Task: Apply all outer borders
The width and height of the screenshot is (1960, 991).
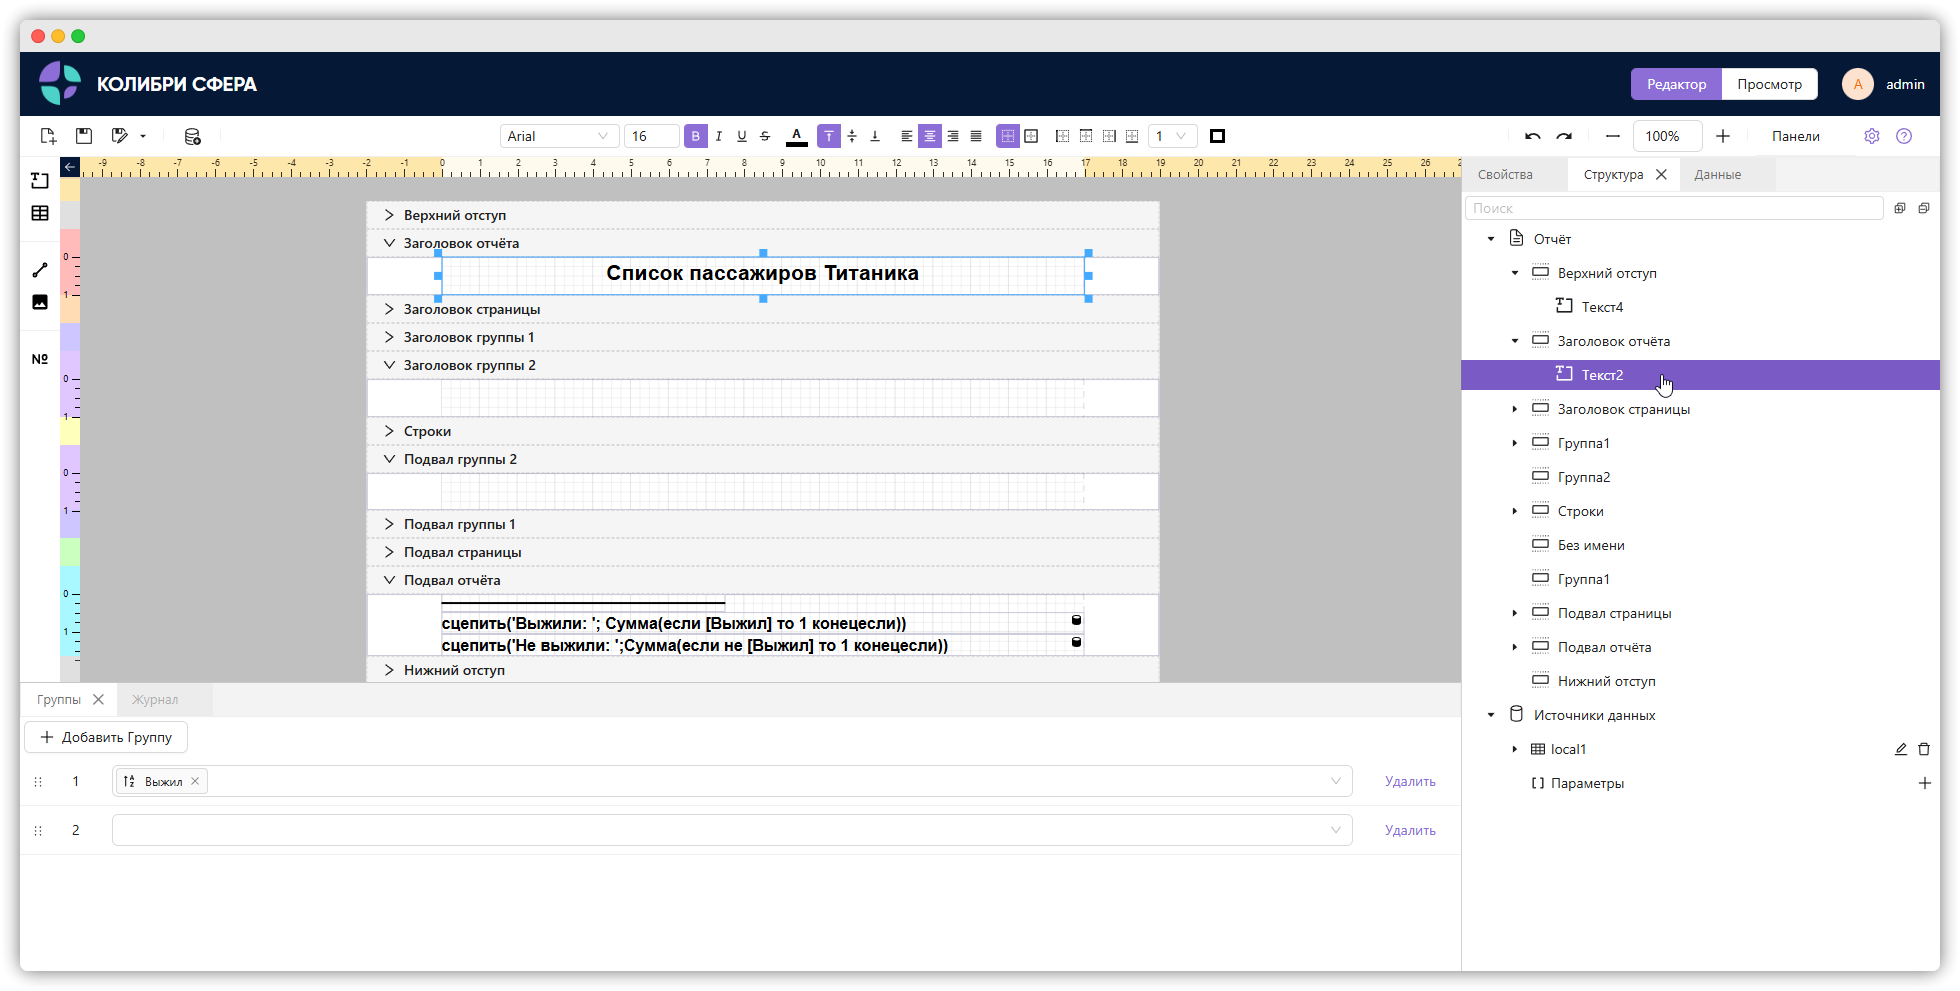Action: tap(1031, 136)
